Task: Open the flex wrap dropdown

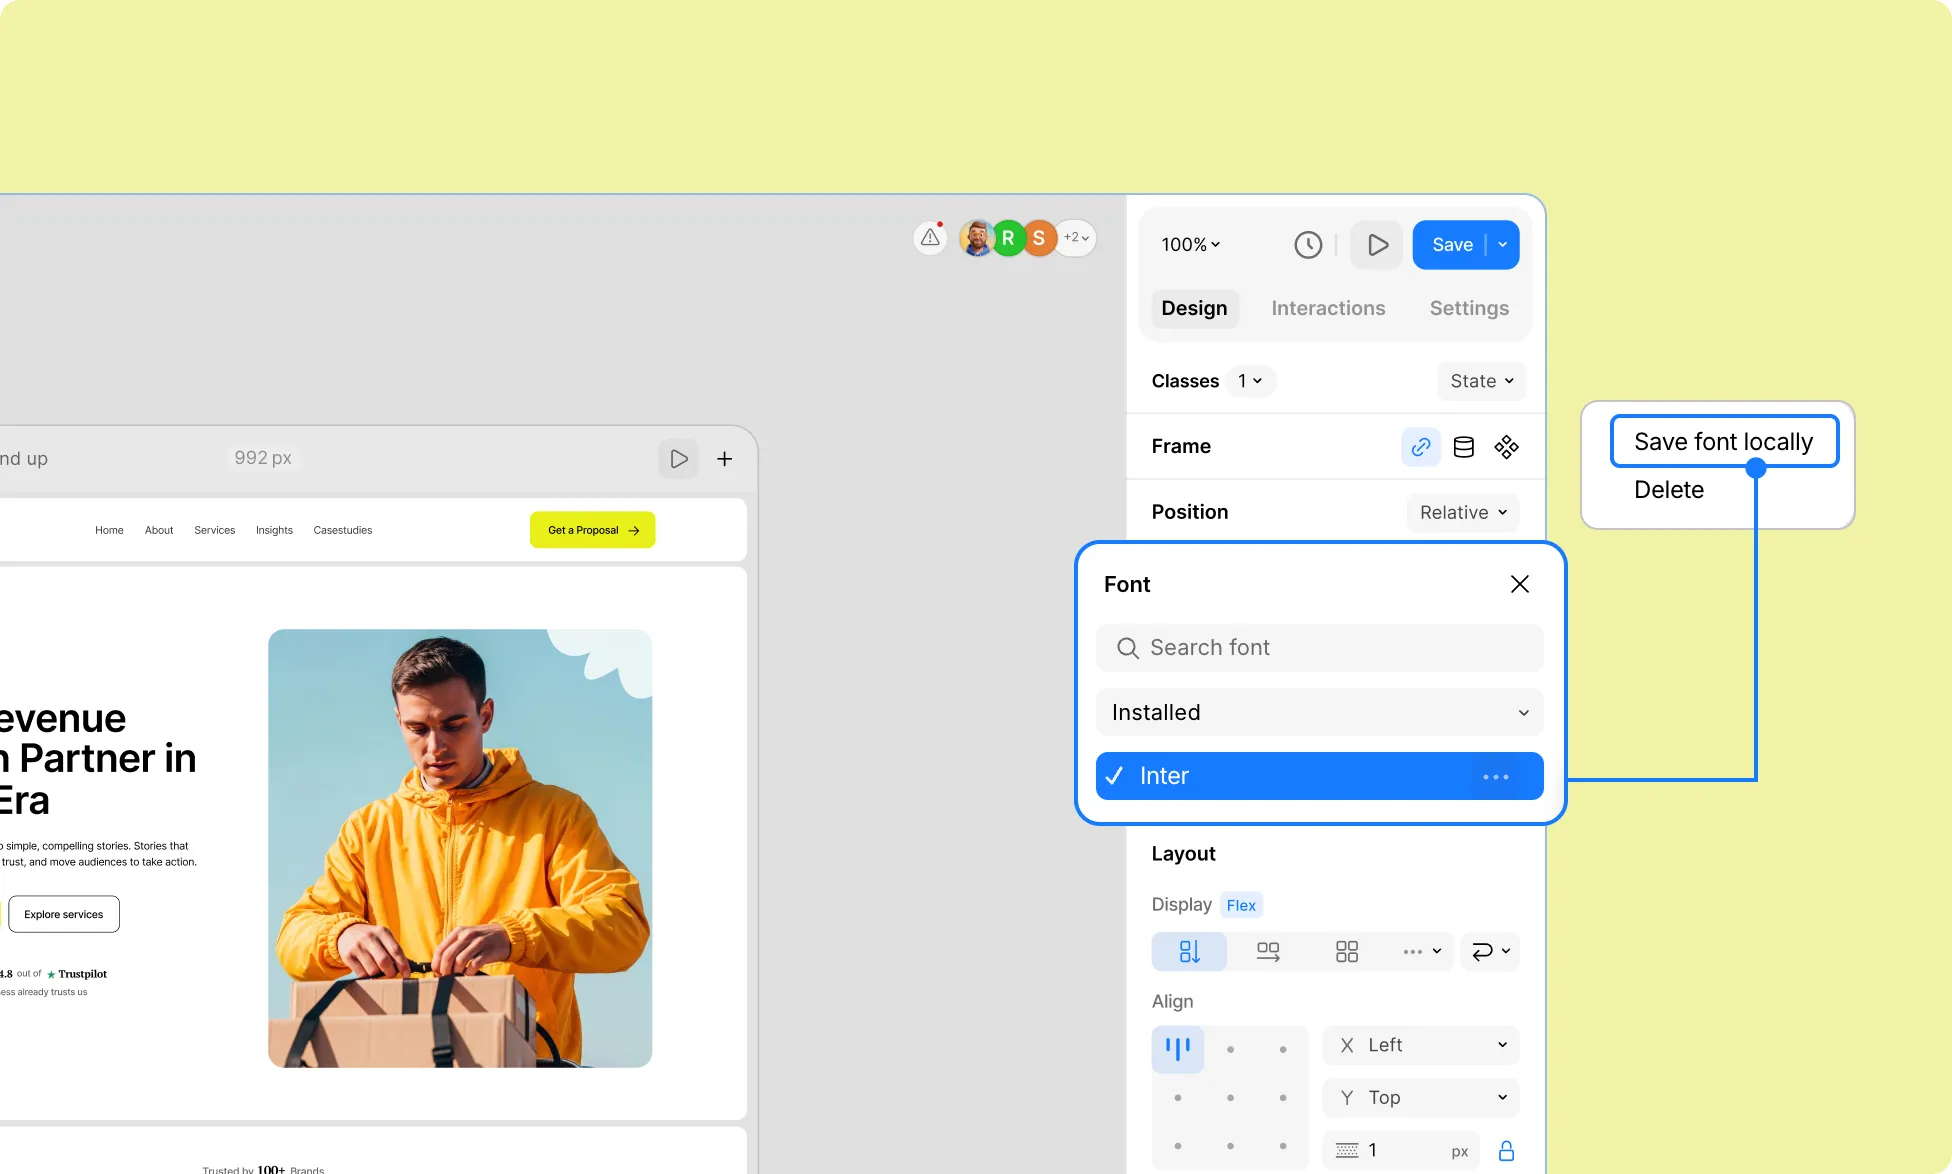Action: tap(1490, 952)
